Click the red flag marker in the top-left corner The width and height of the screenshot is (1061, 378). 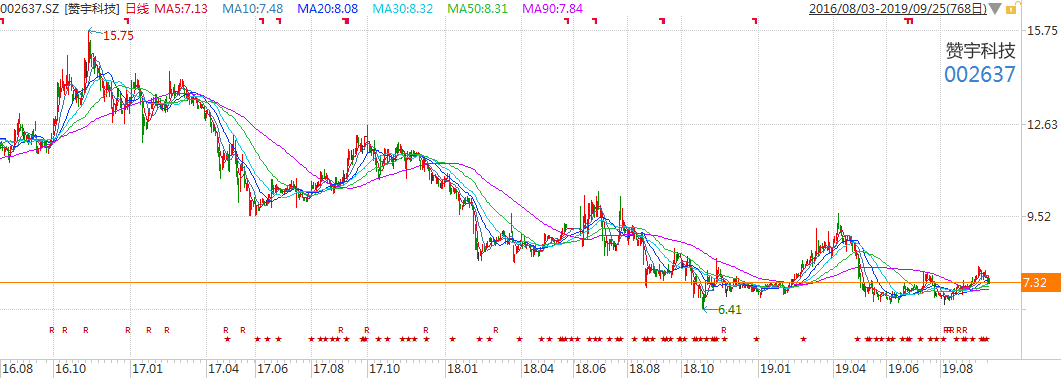3,21
